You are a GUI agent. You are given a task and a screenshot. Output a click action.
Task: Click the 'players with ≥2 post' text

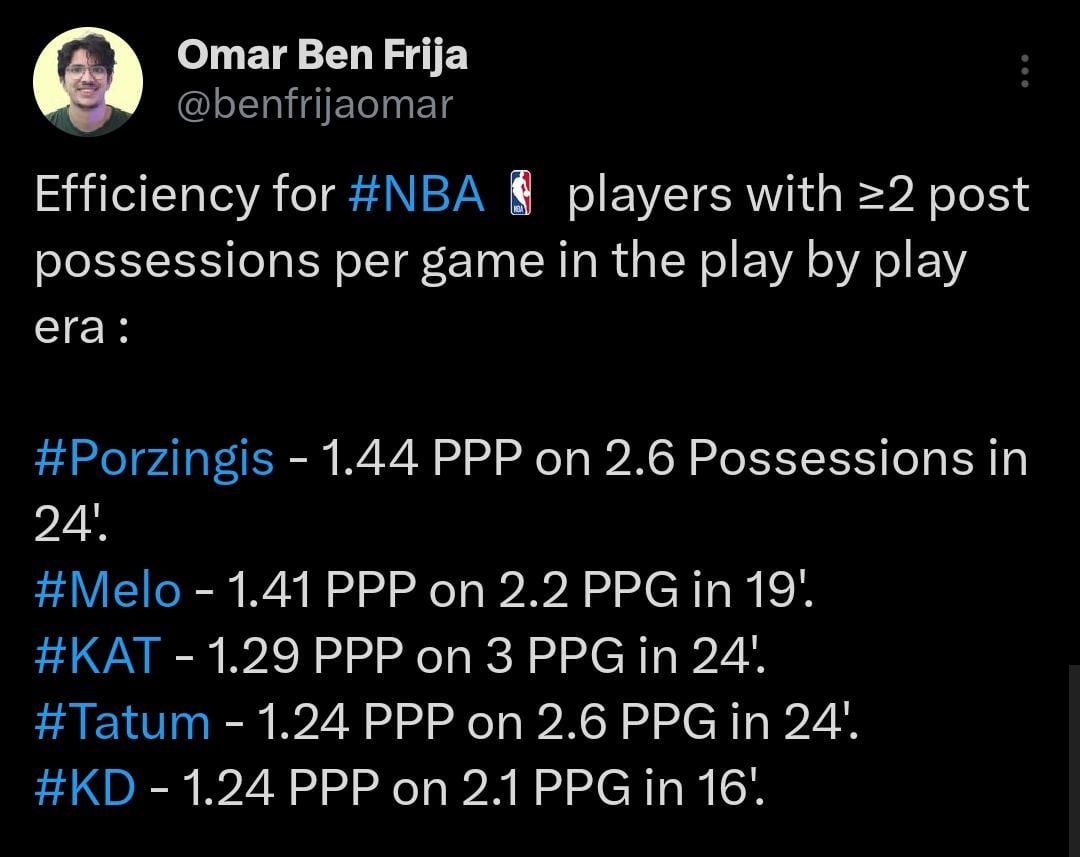coord(797,194)
